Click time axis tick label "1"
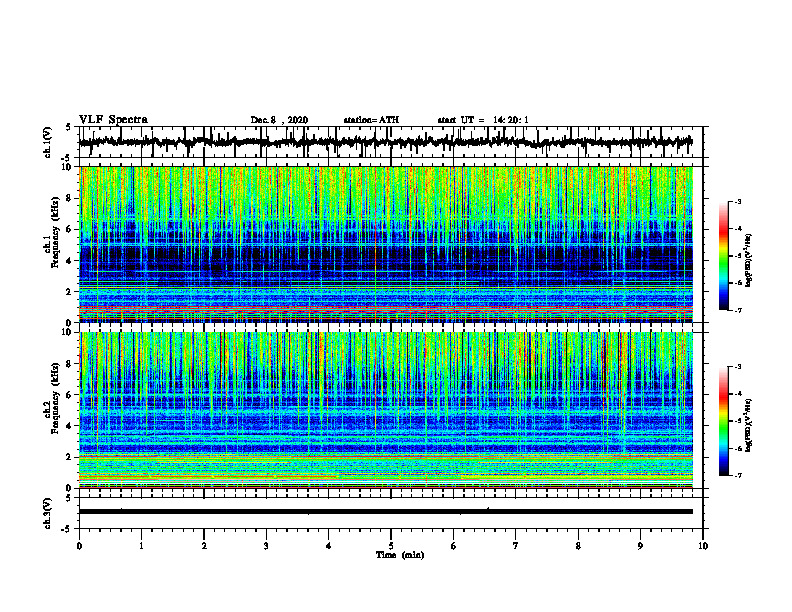Viewport: 792px width, 612px height. tap(141, 546)
